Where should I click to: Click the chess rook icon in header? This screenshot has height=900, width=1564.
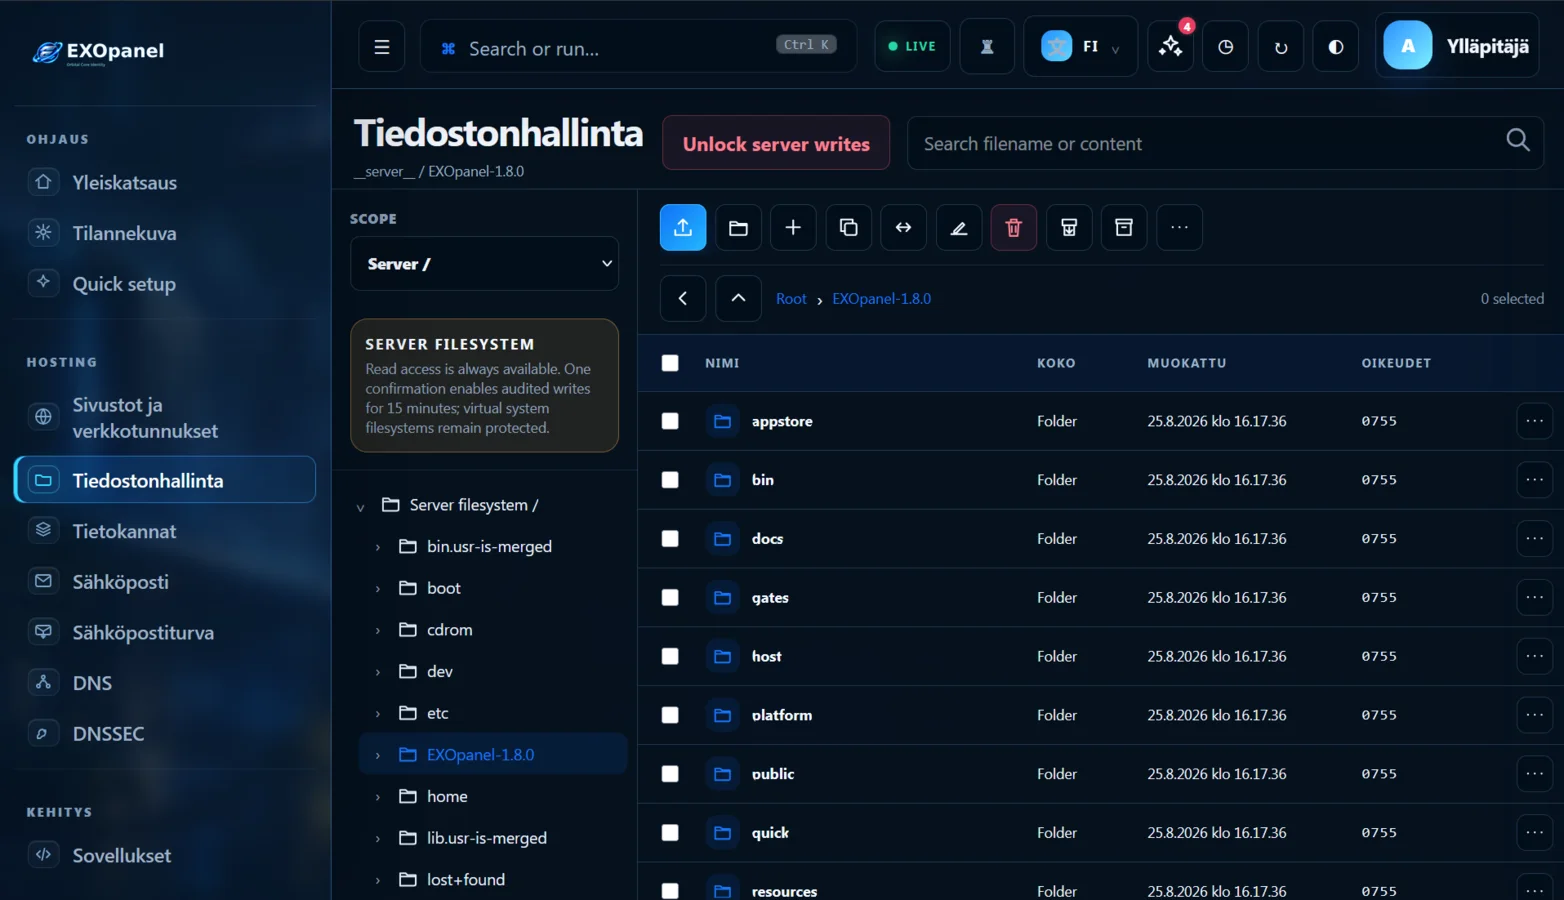click(x=987, y=46)
